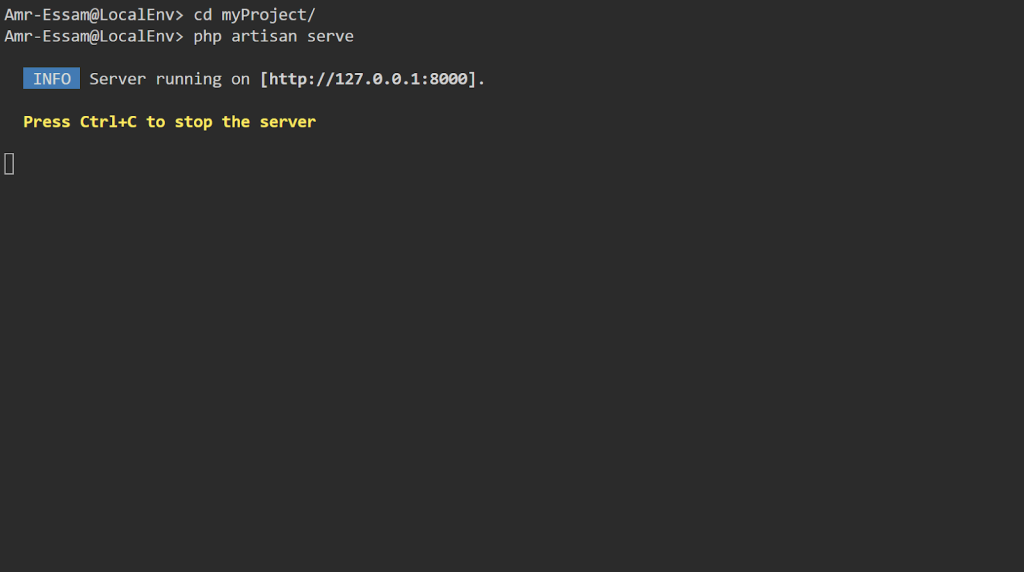The width and height of the screenshot is (1024, 572).
Task: Click the 'cd' command on first line
Action: [x=202, y=15]
